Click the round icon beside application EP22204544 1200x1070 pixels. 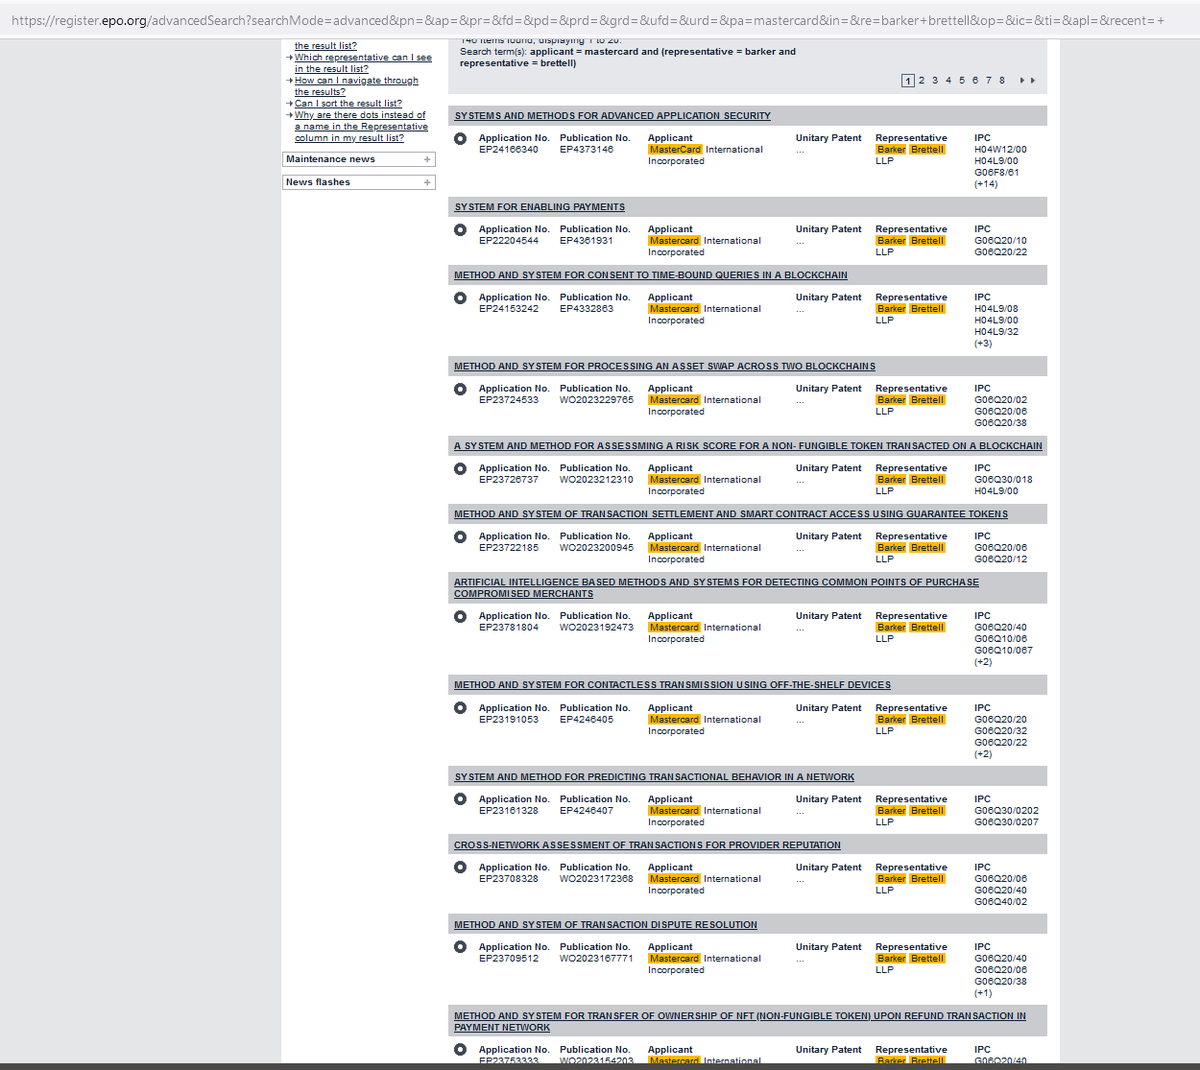point(460,229)
